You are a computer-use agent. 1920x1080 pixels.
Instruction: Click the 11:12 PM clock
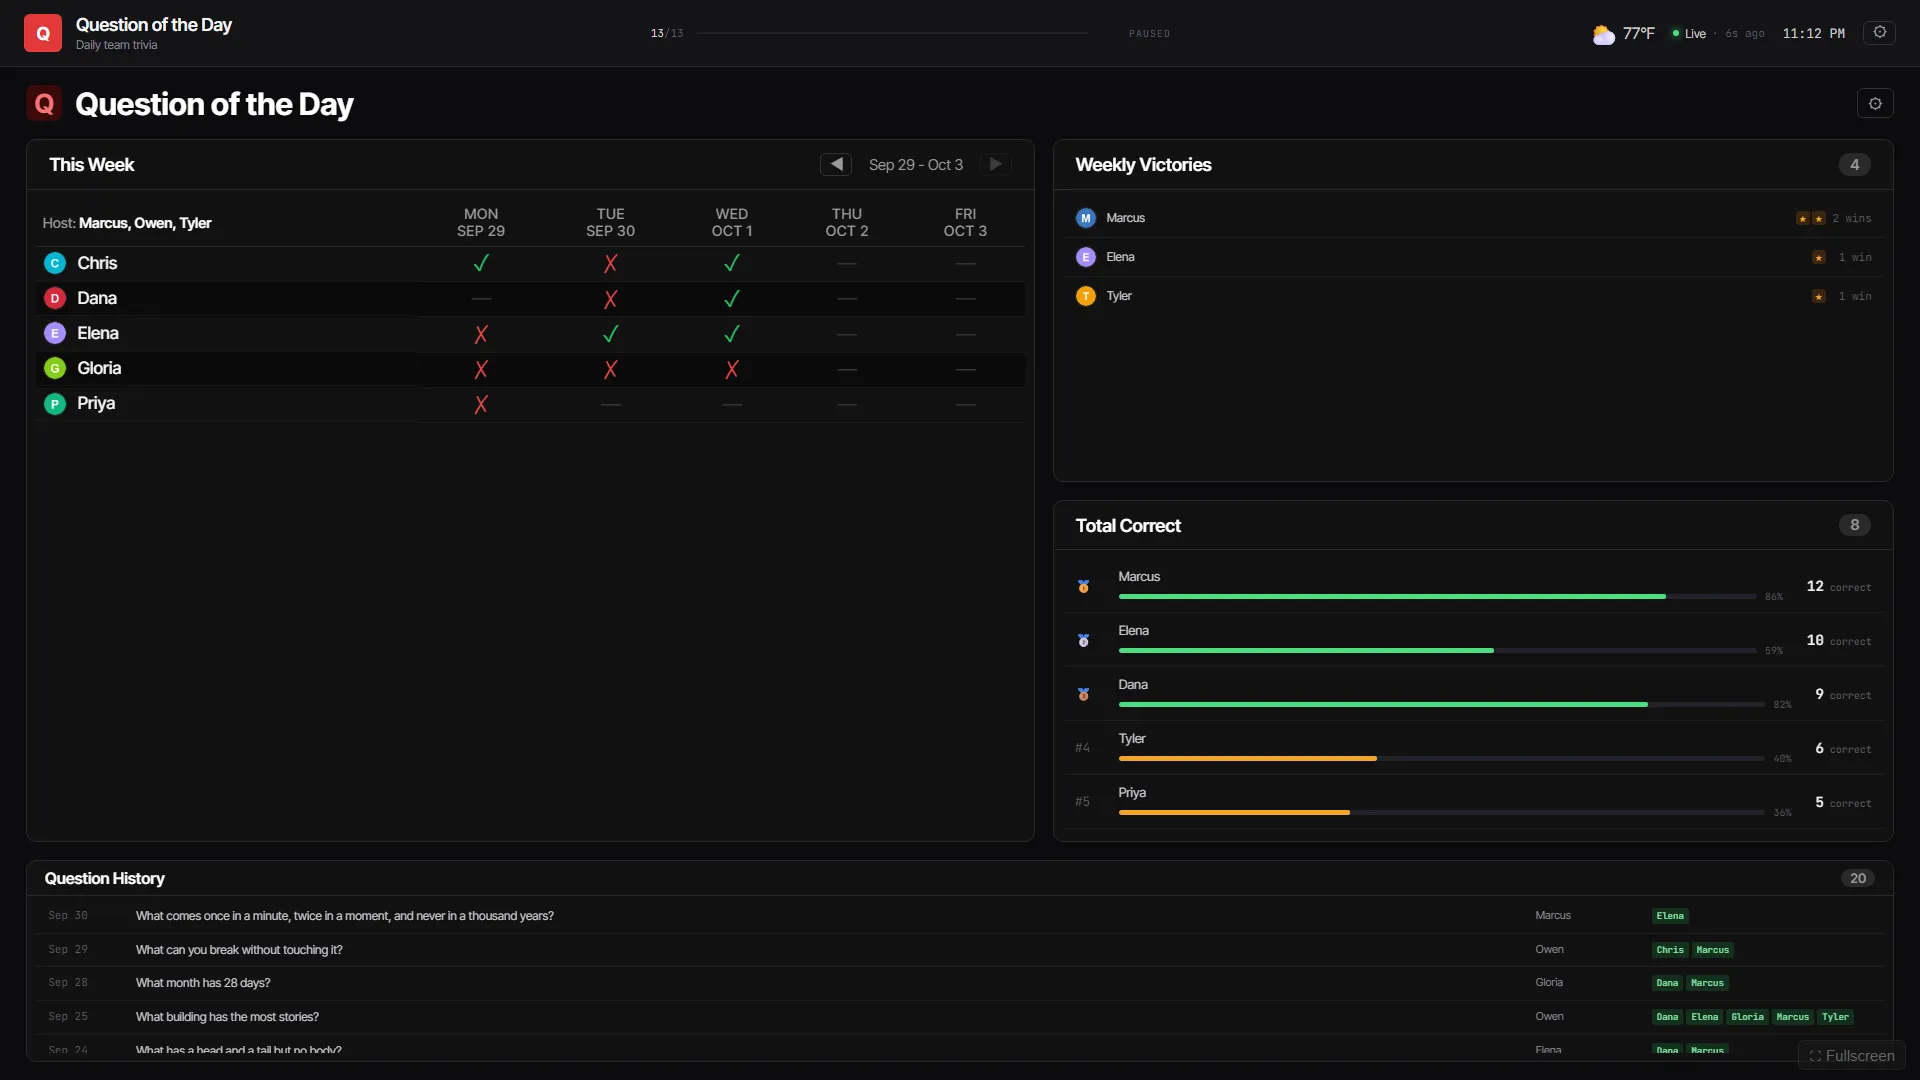tap(1813, 34)
